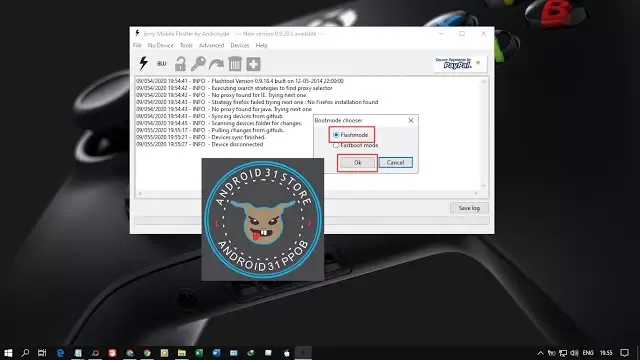Viewport: 640px width, 360px height.
Task: Click log line 'Flashtool Version 0.9.18.4 built on'
Action: 240,81
